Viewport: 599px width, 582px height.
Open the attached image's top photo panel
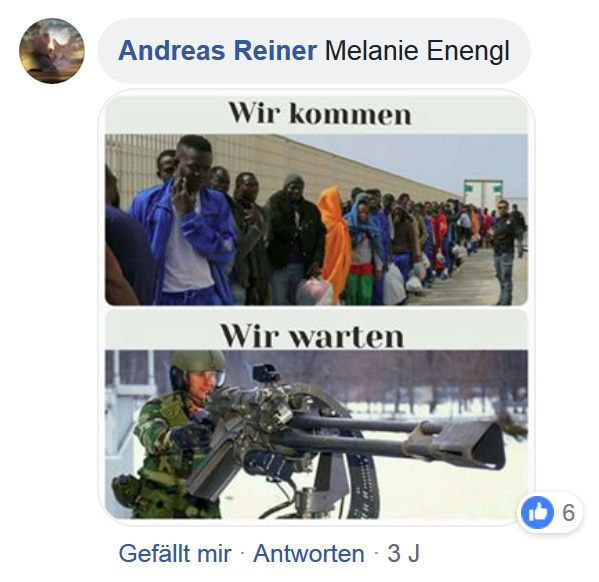316,219
